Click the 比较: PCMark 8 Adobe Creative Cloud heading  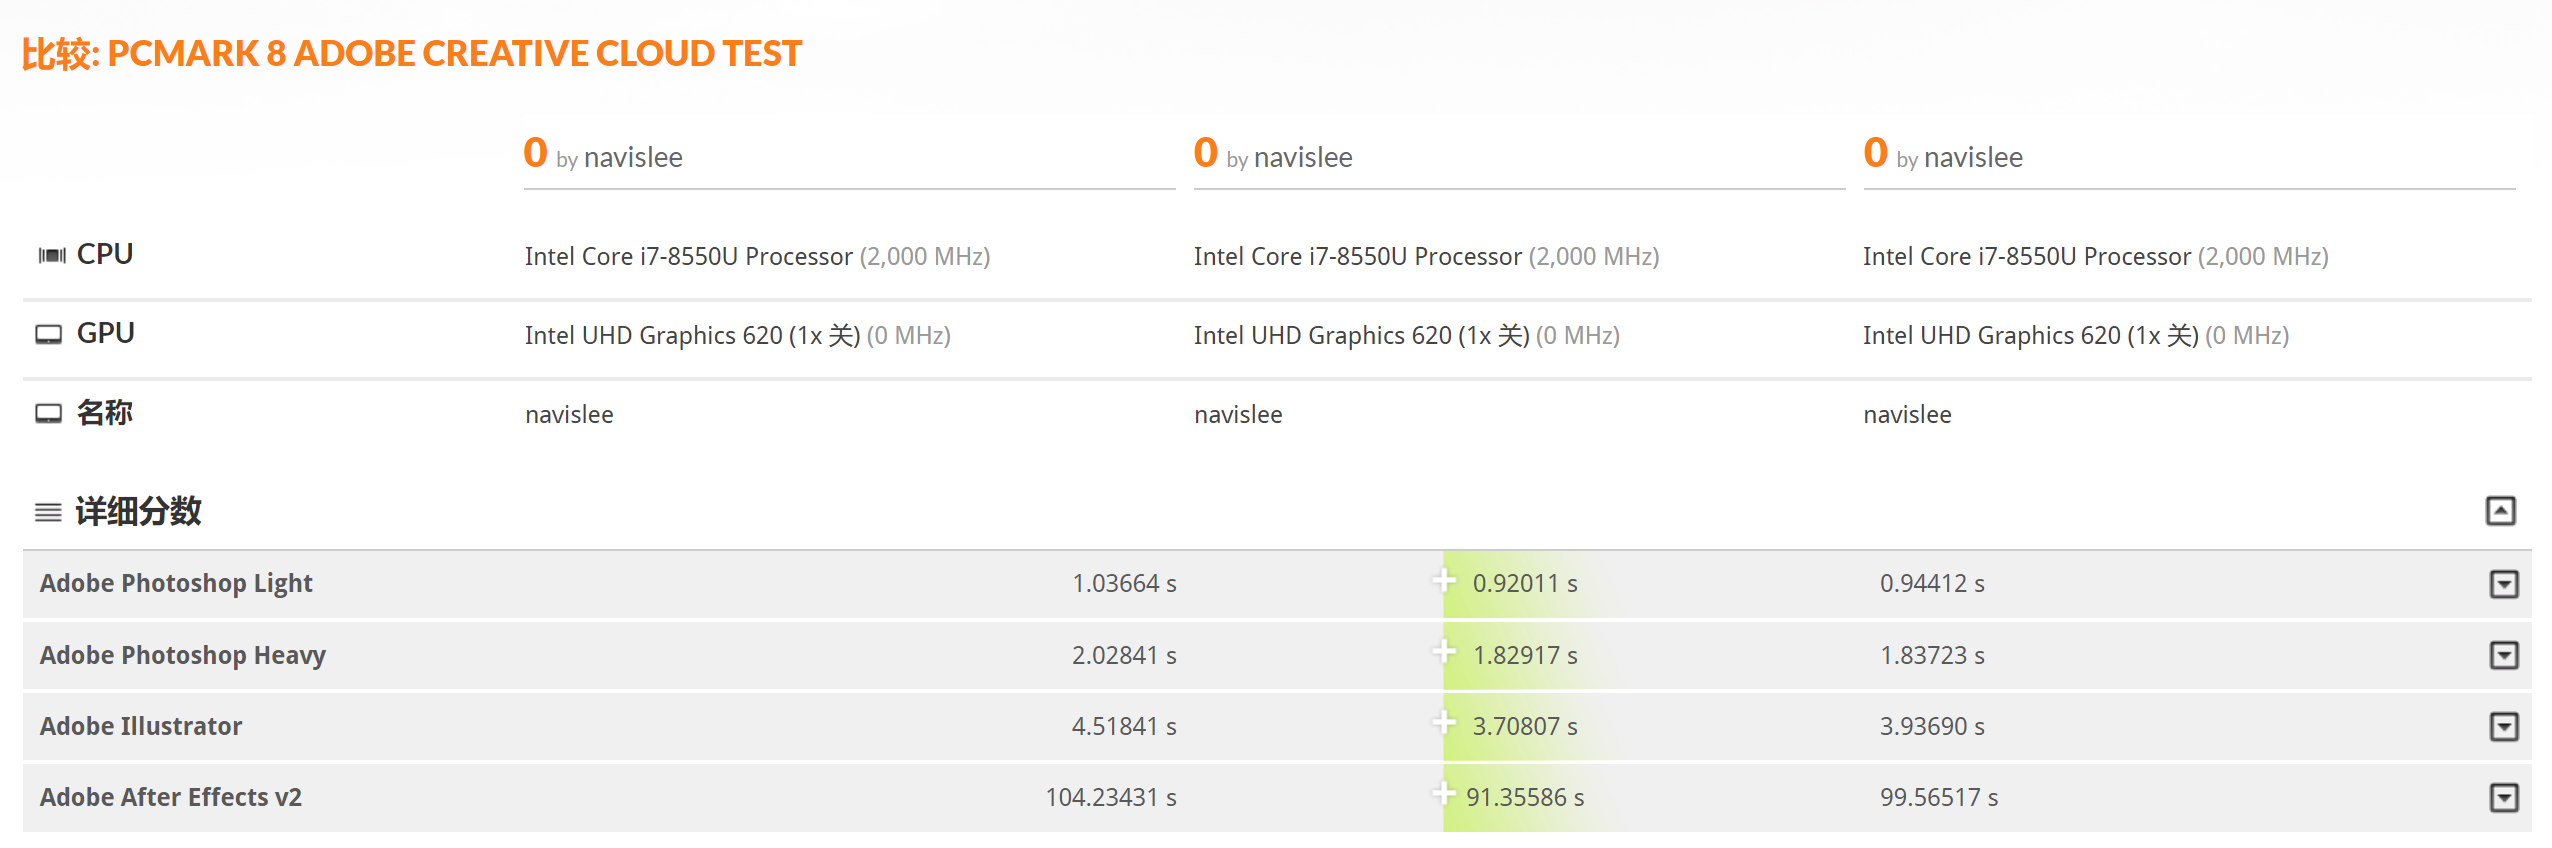pyautogui.click(x=412, y=54)
